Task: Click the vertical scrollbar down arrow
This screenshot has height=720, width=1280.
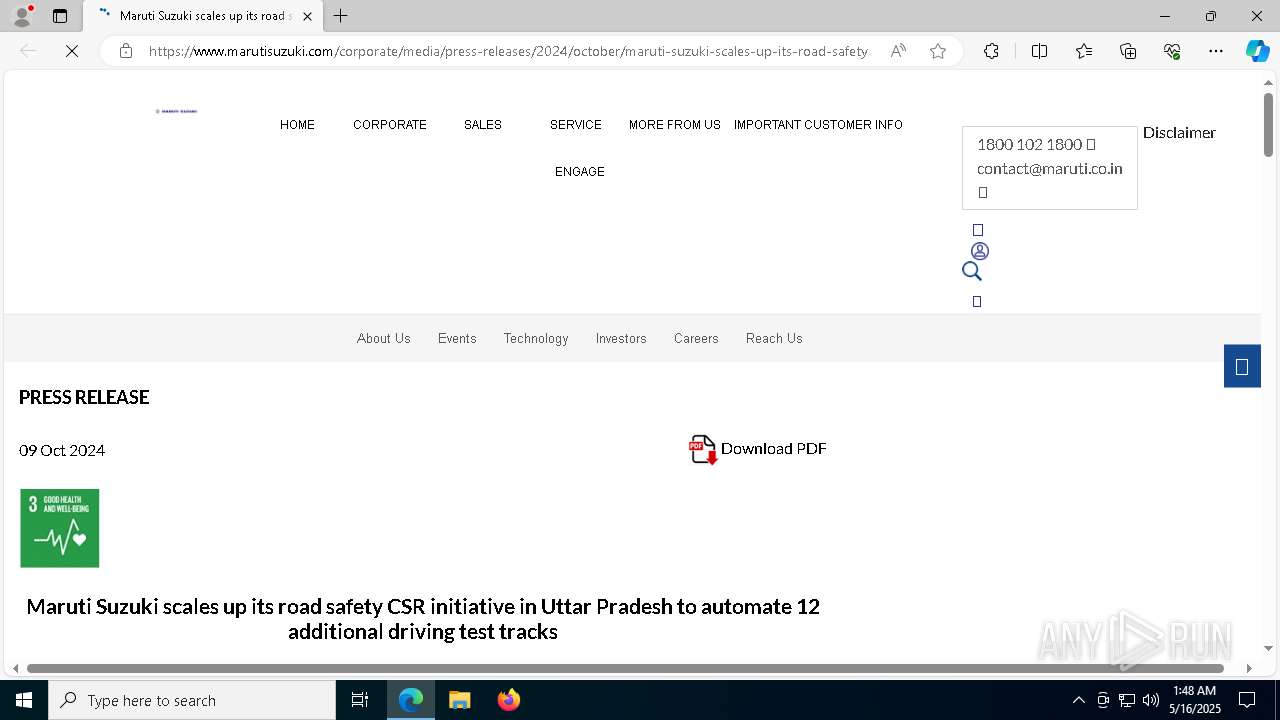Action: [1268, 648]
